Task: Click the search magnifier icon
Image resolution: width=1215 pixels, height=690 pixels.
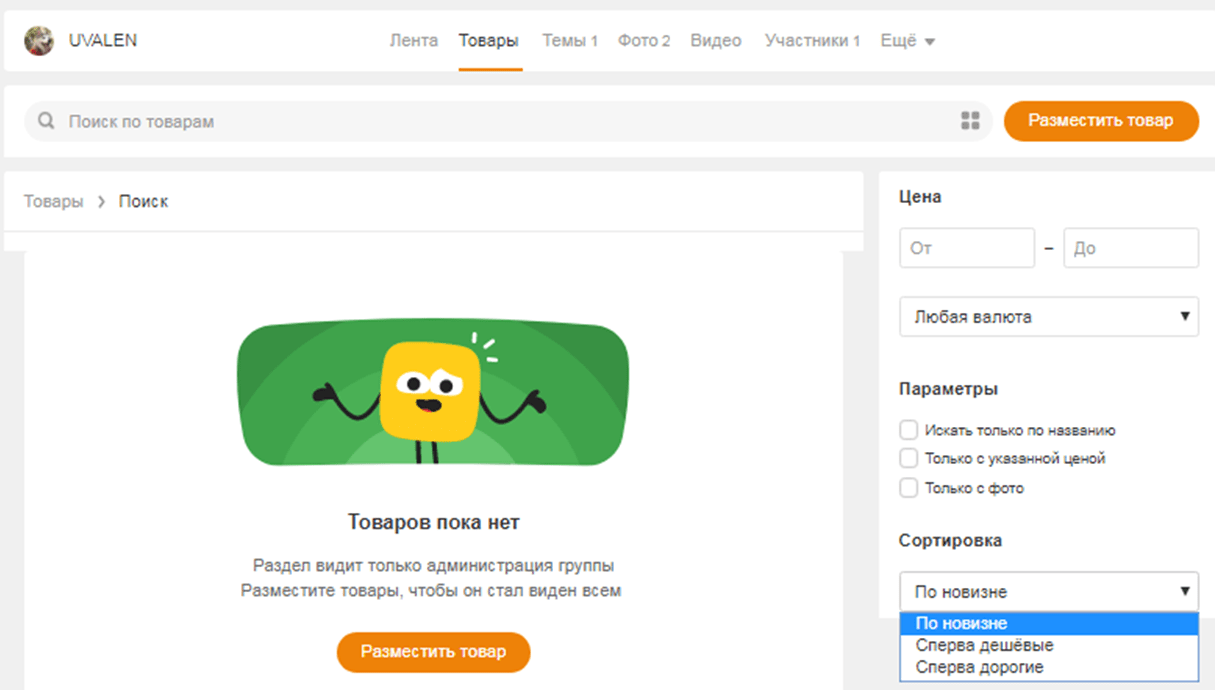Action: coord(46,121)
